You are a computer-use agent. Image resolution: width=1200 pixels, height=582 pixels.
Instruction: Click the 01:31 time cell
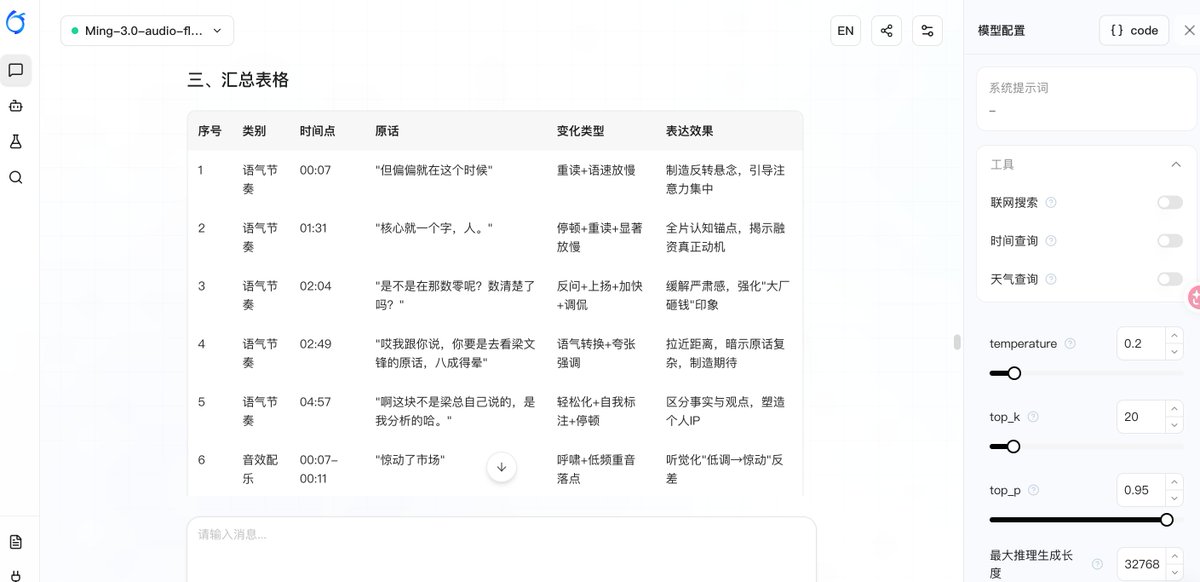pos(313,228)
